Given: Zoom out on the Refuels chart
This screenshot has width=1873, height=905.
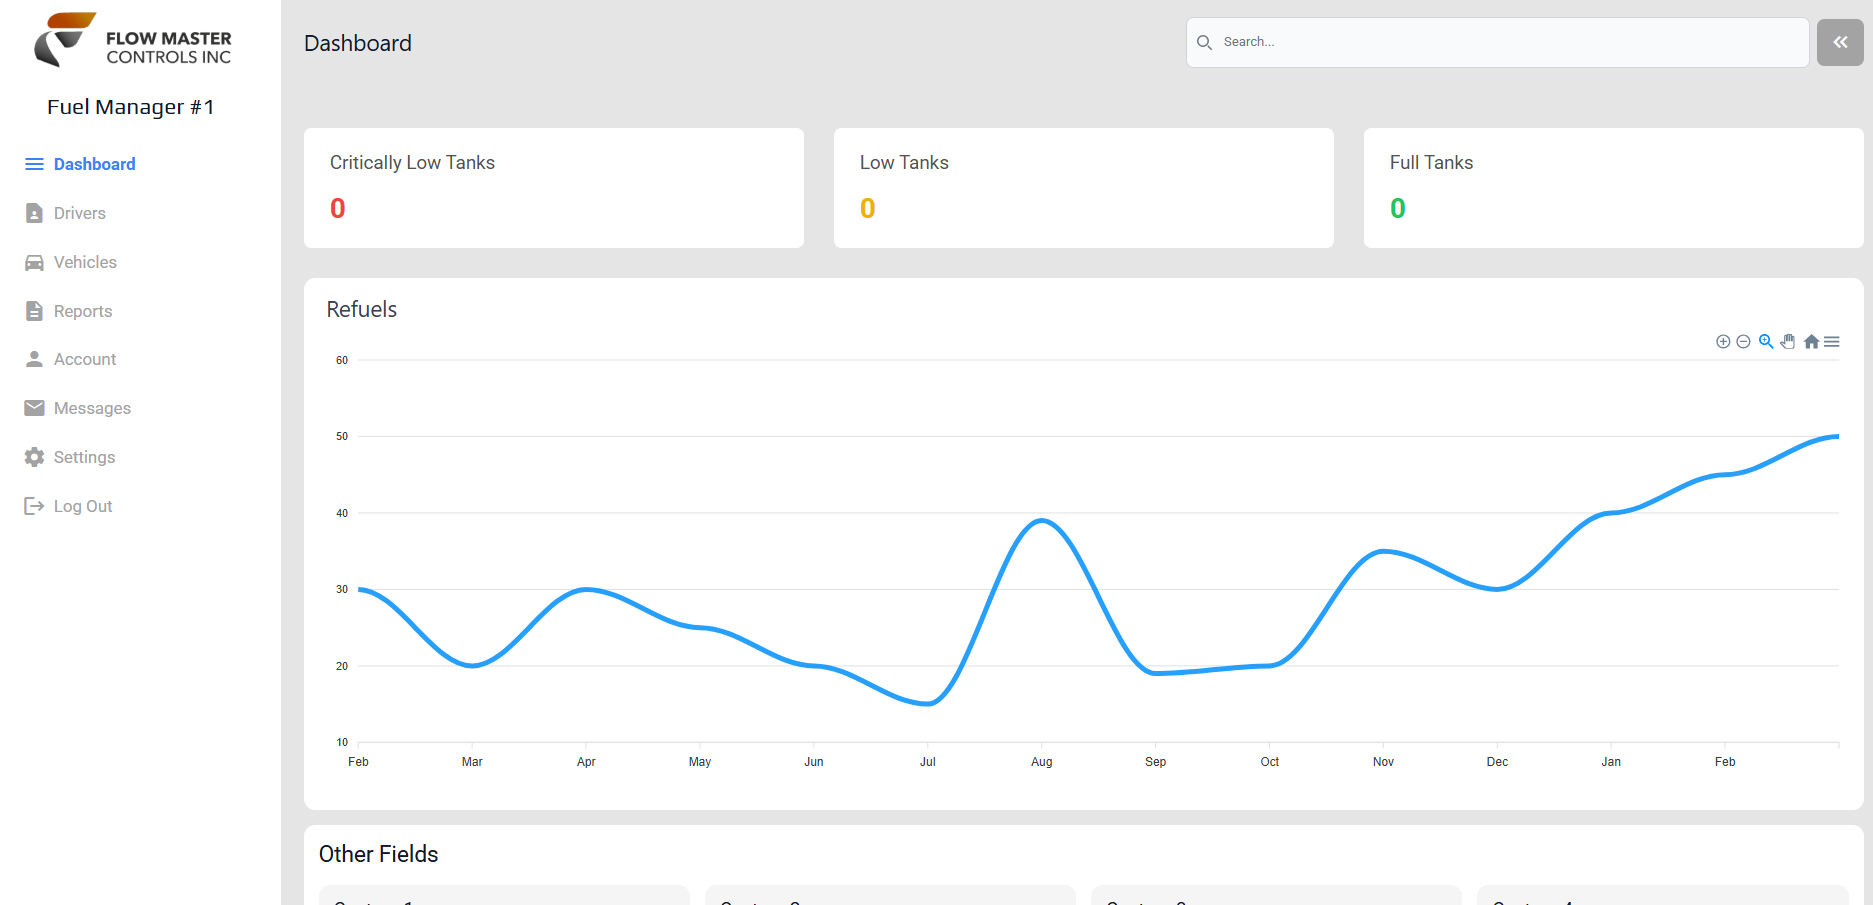Looking at the screenshot, I should click(1743, 342).
